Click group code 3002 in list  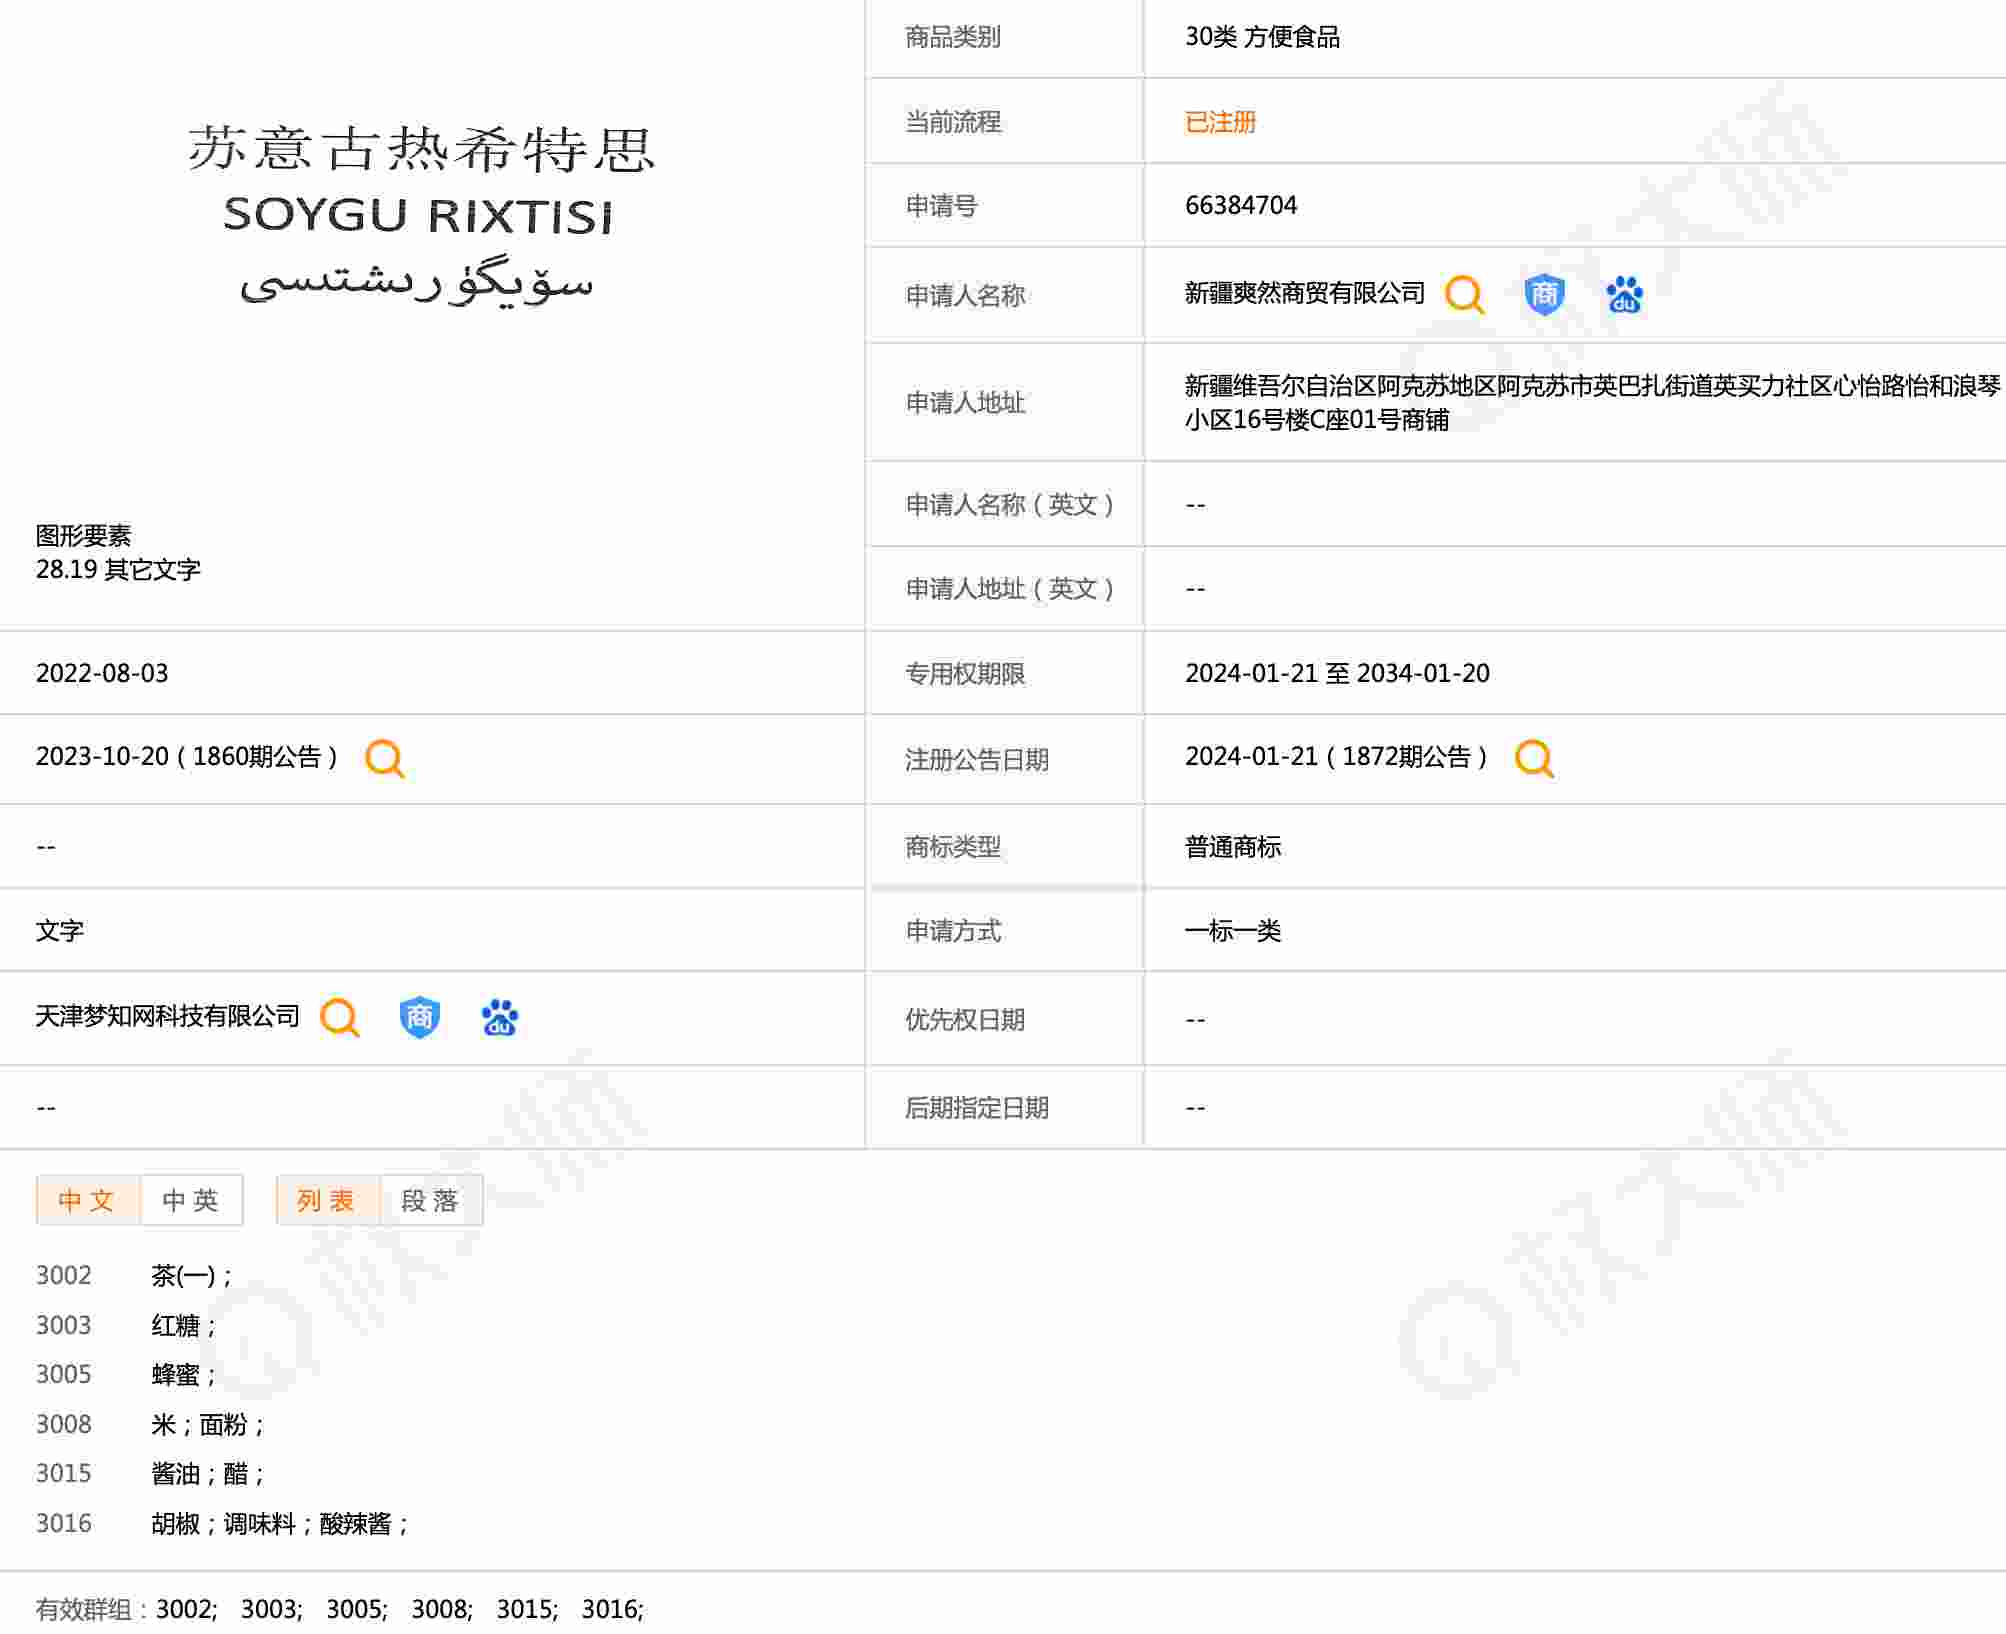64,1275
